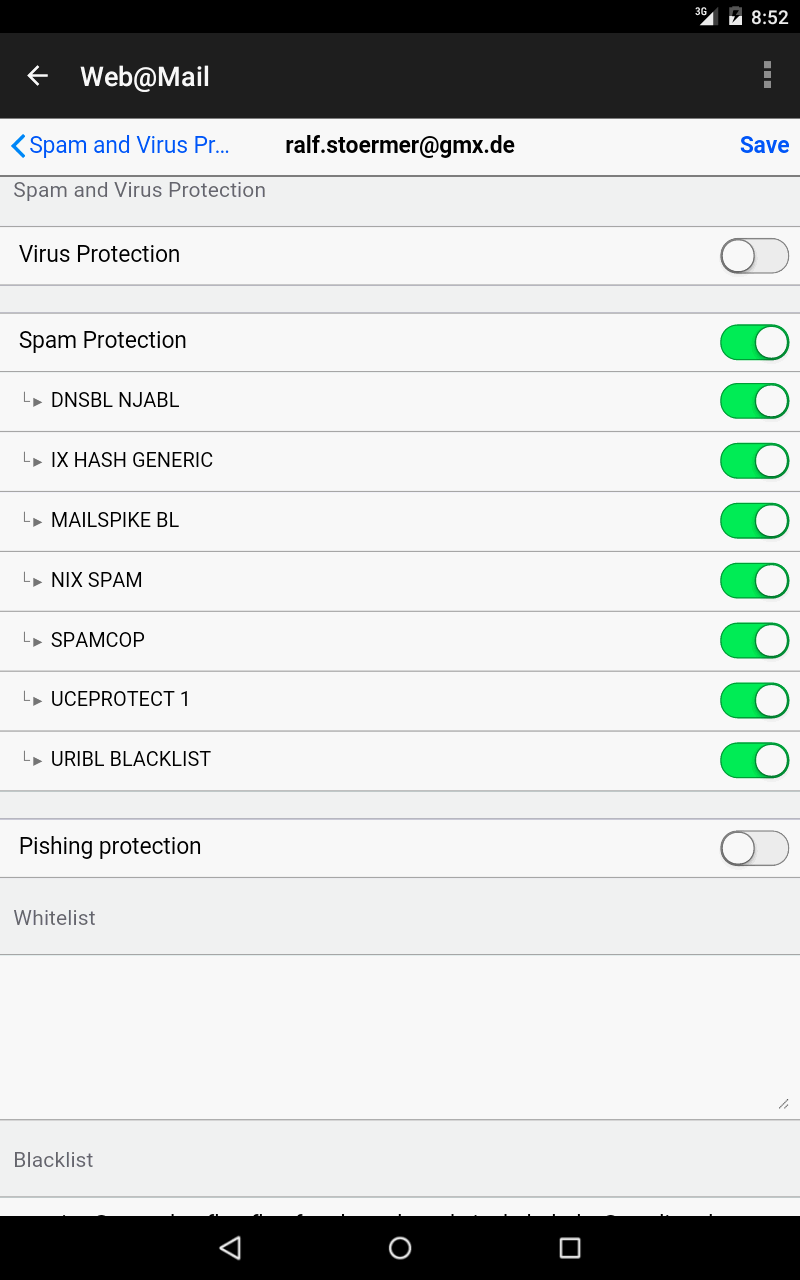Tap the back arrow in the app bar

point(38,76)
